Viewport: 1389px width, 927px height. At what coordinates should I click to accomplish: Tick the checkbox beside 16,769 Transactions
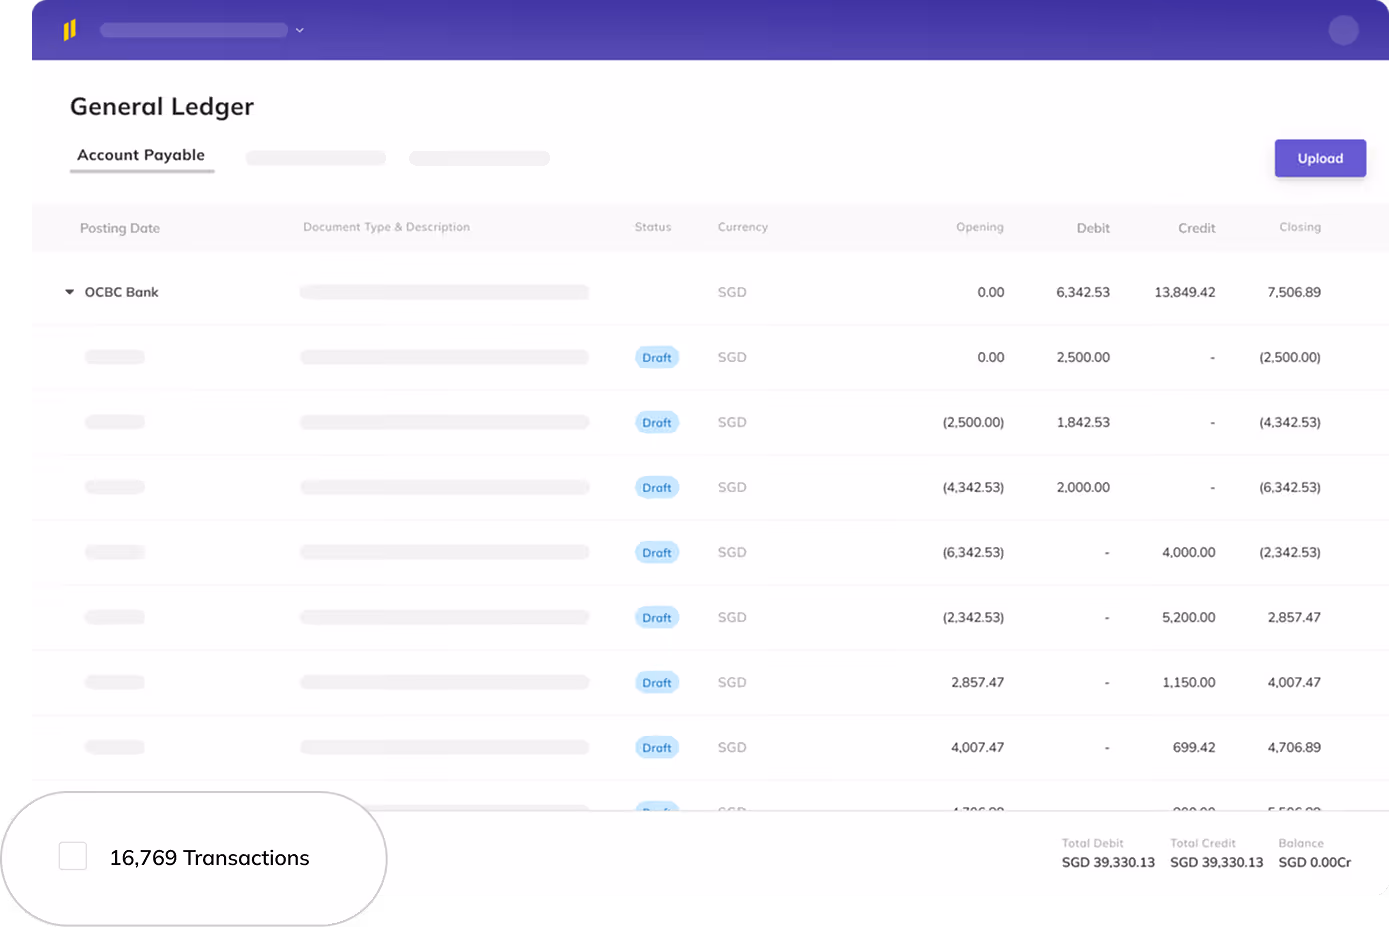(72, 856)
